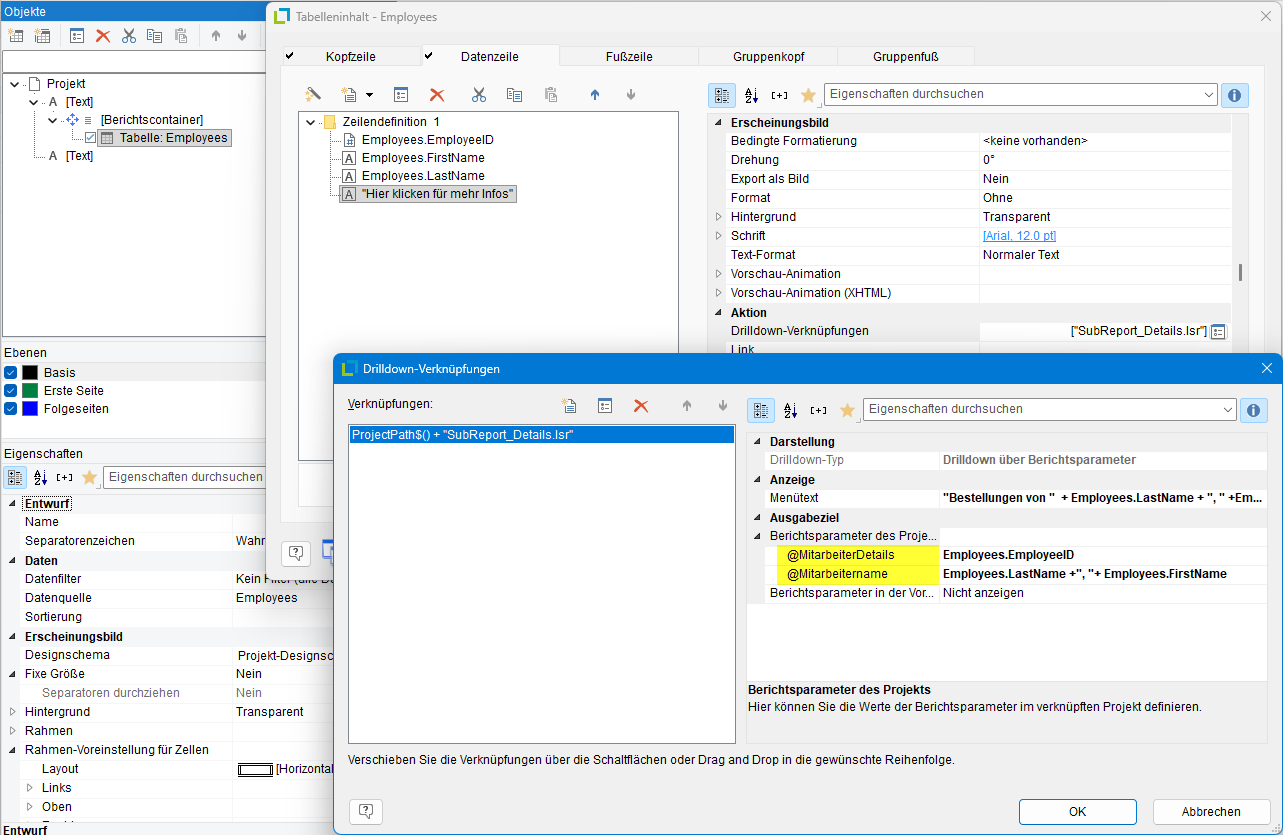Toggle the Basis layer checkbox
The image size is (1283, 835).
tap(11, 373)
